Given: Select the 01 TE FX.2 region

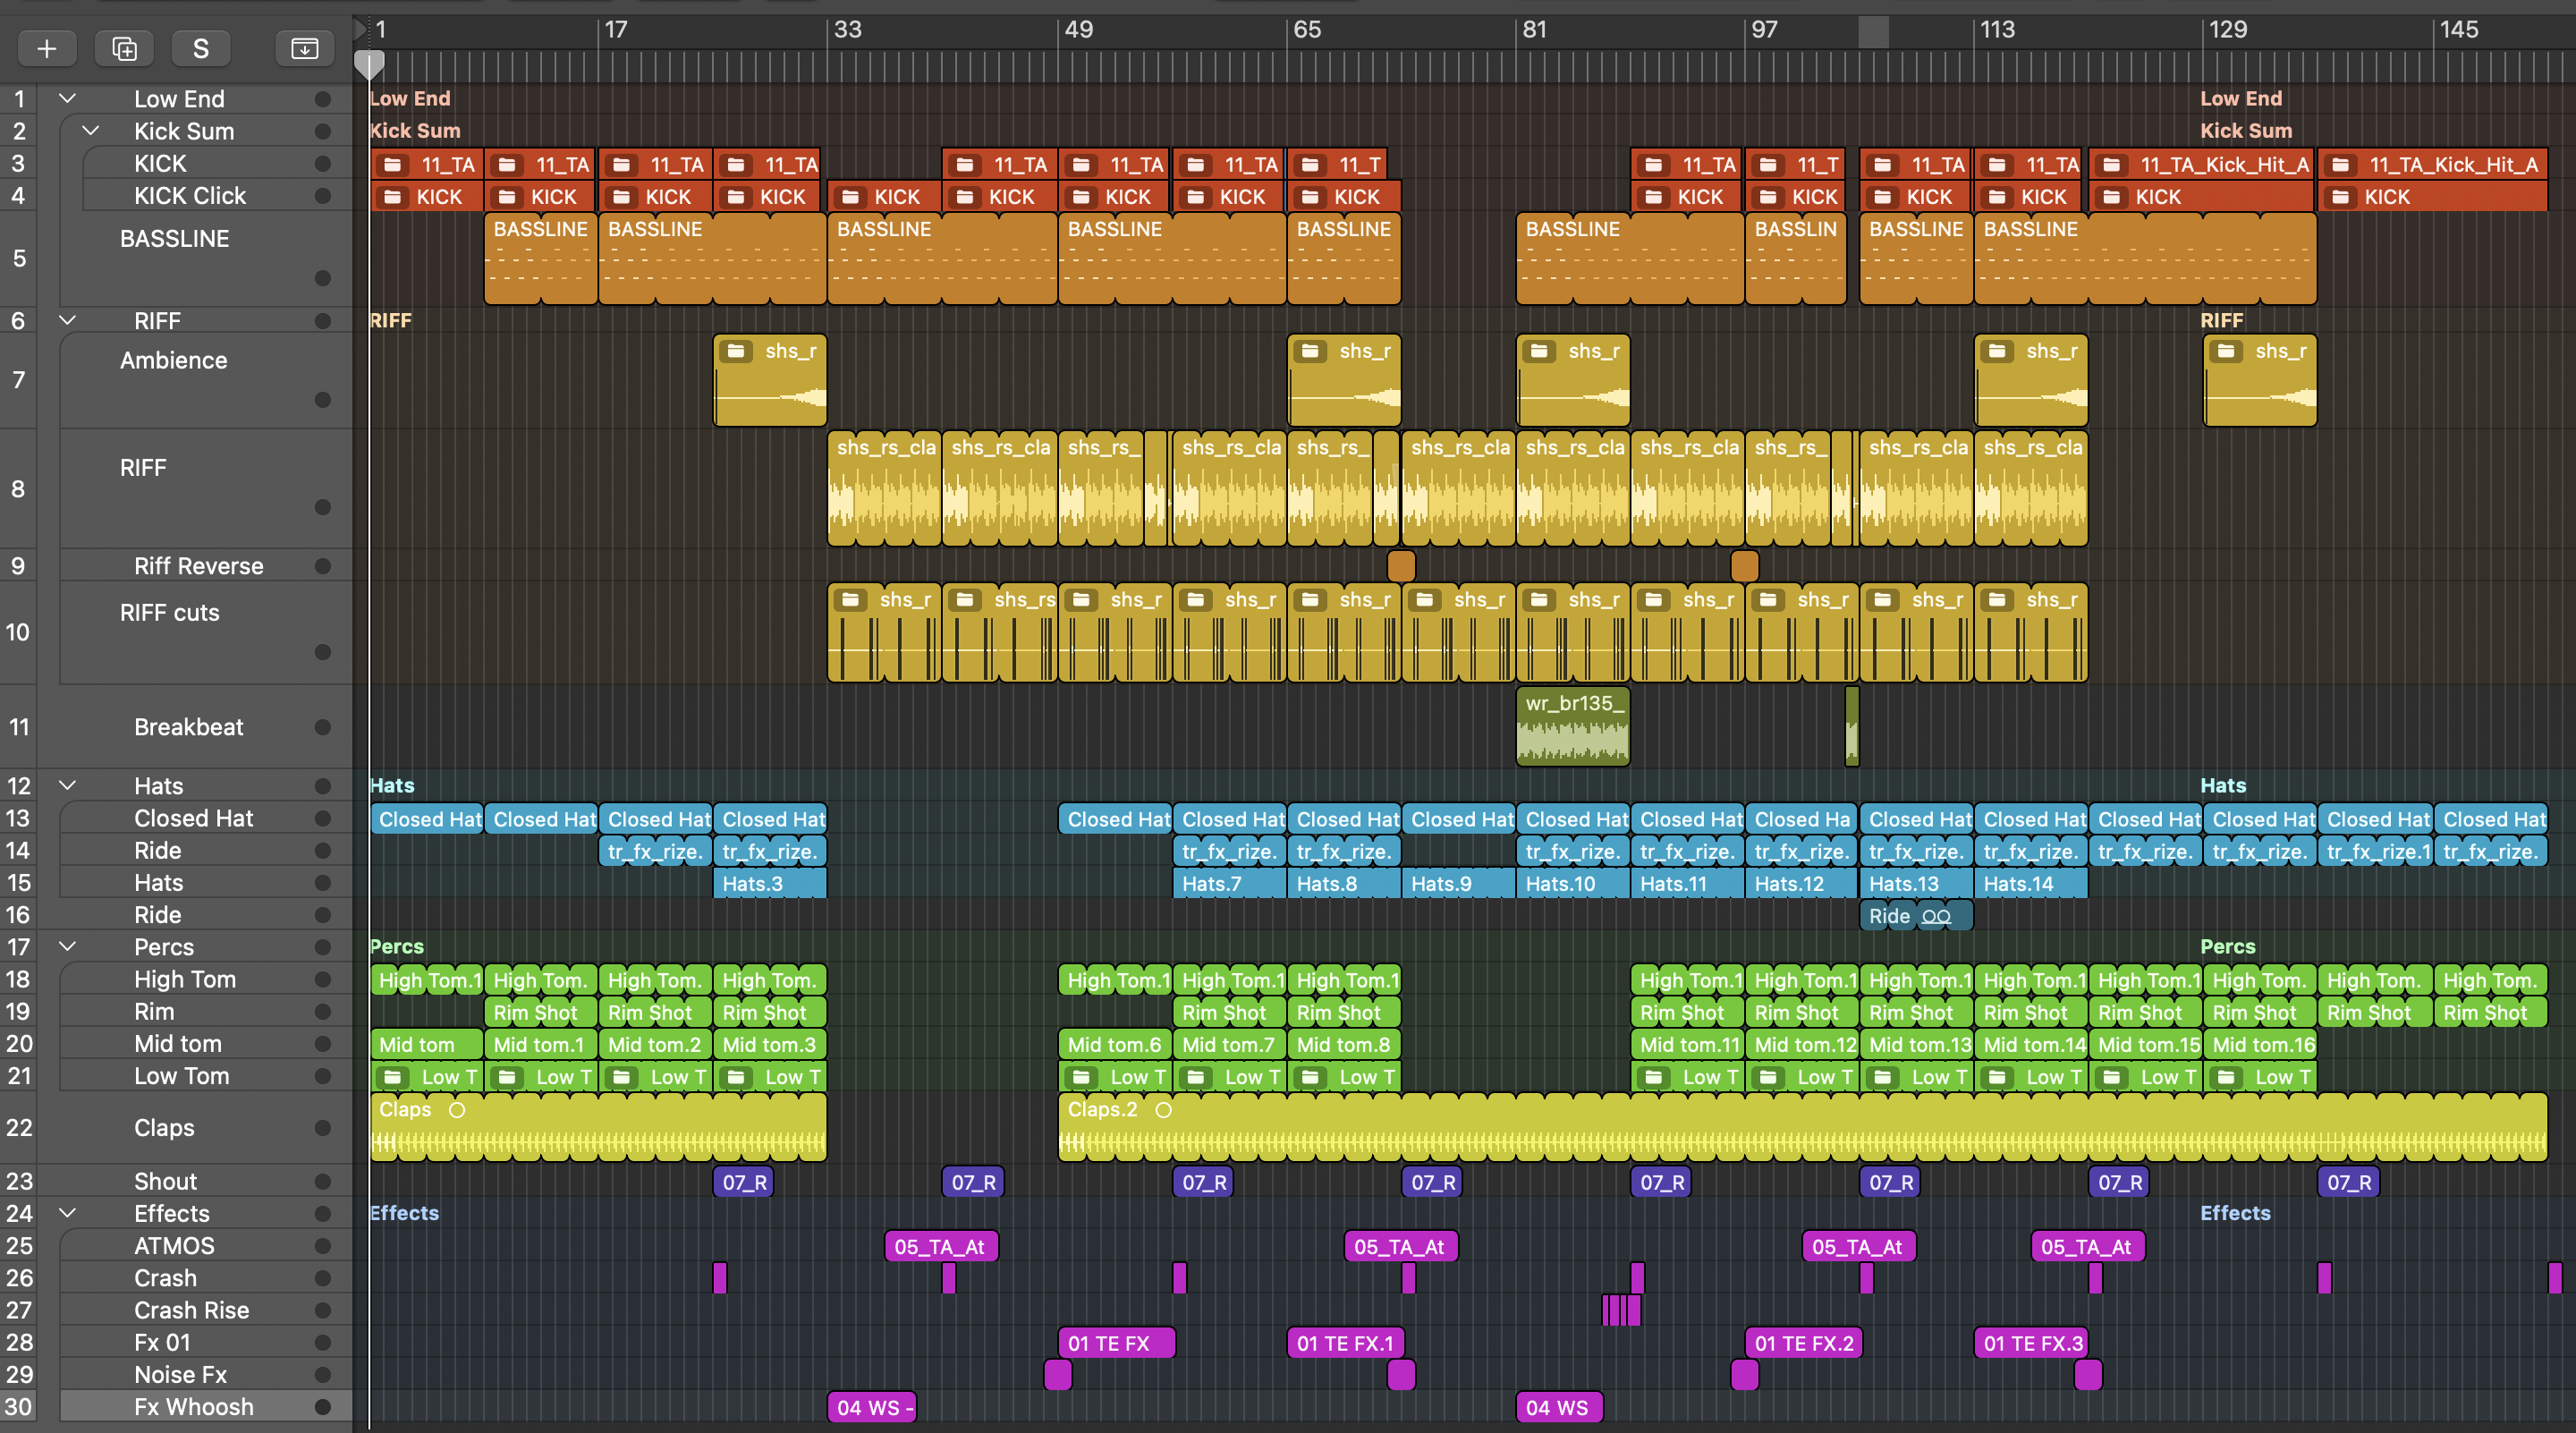Looking at the screenshot, I should click(x=1803, y=1343).
